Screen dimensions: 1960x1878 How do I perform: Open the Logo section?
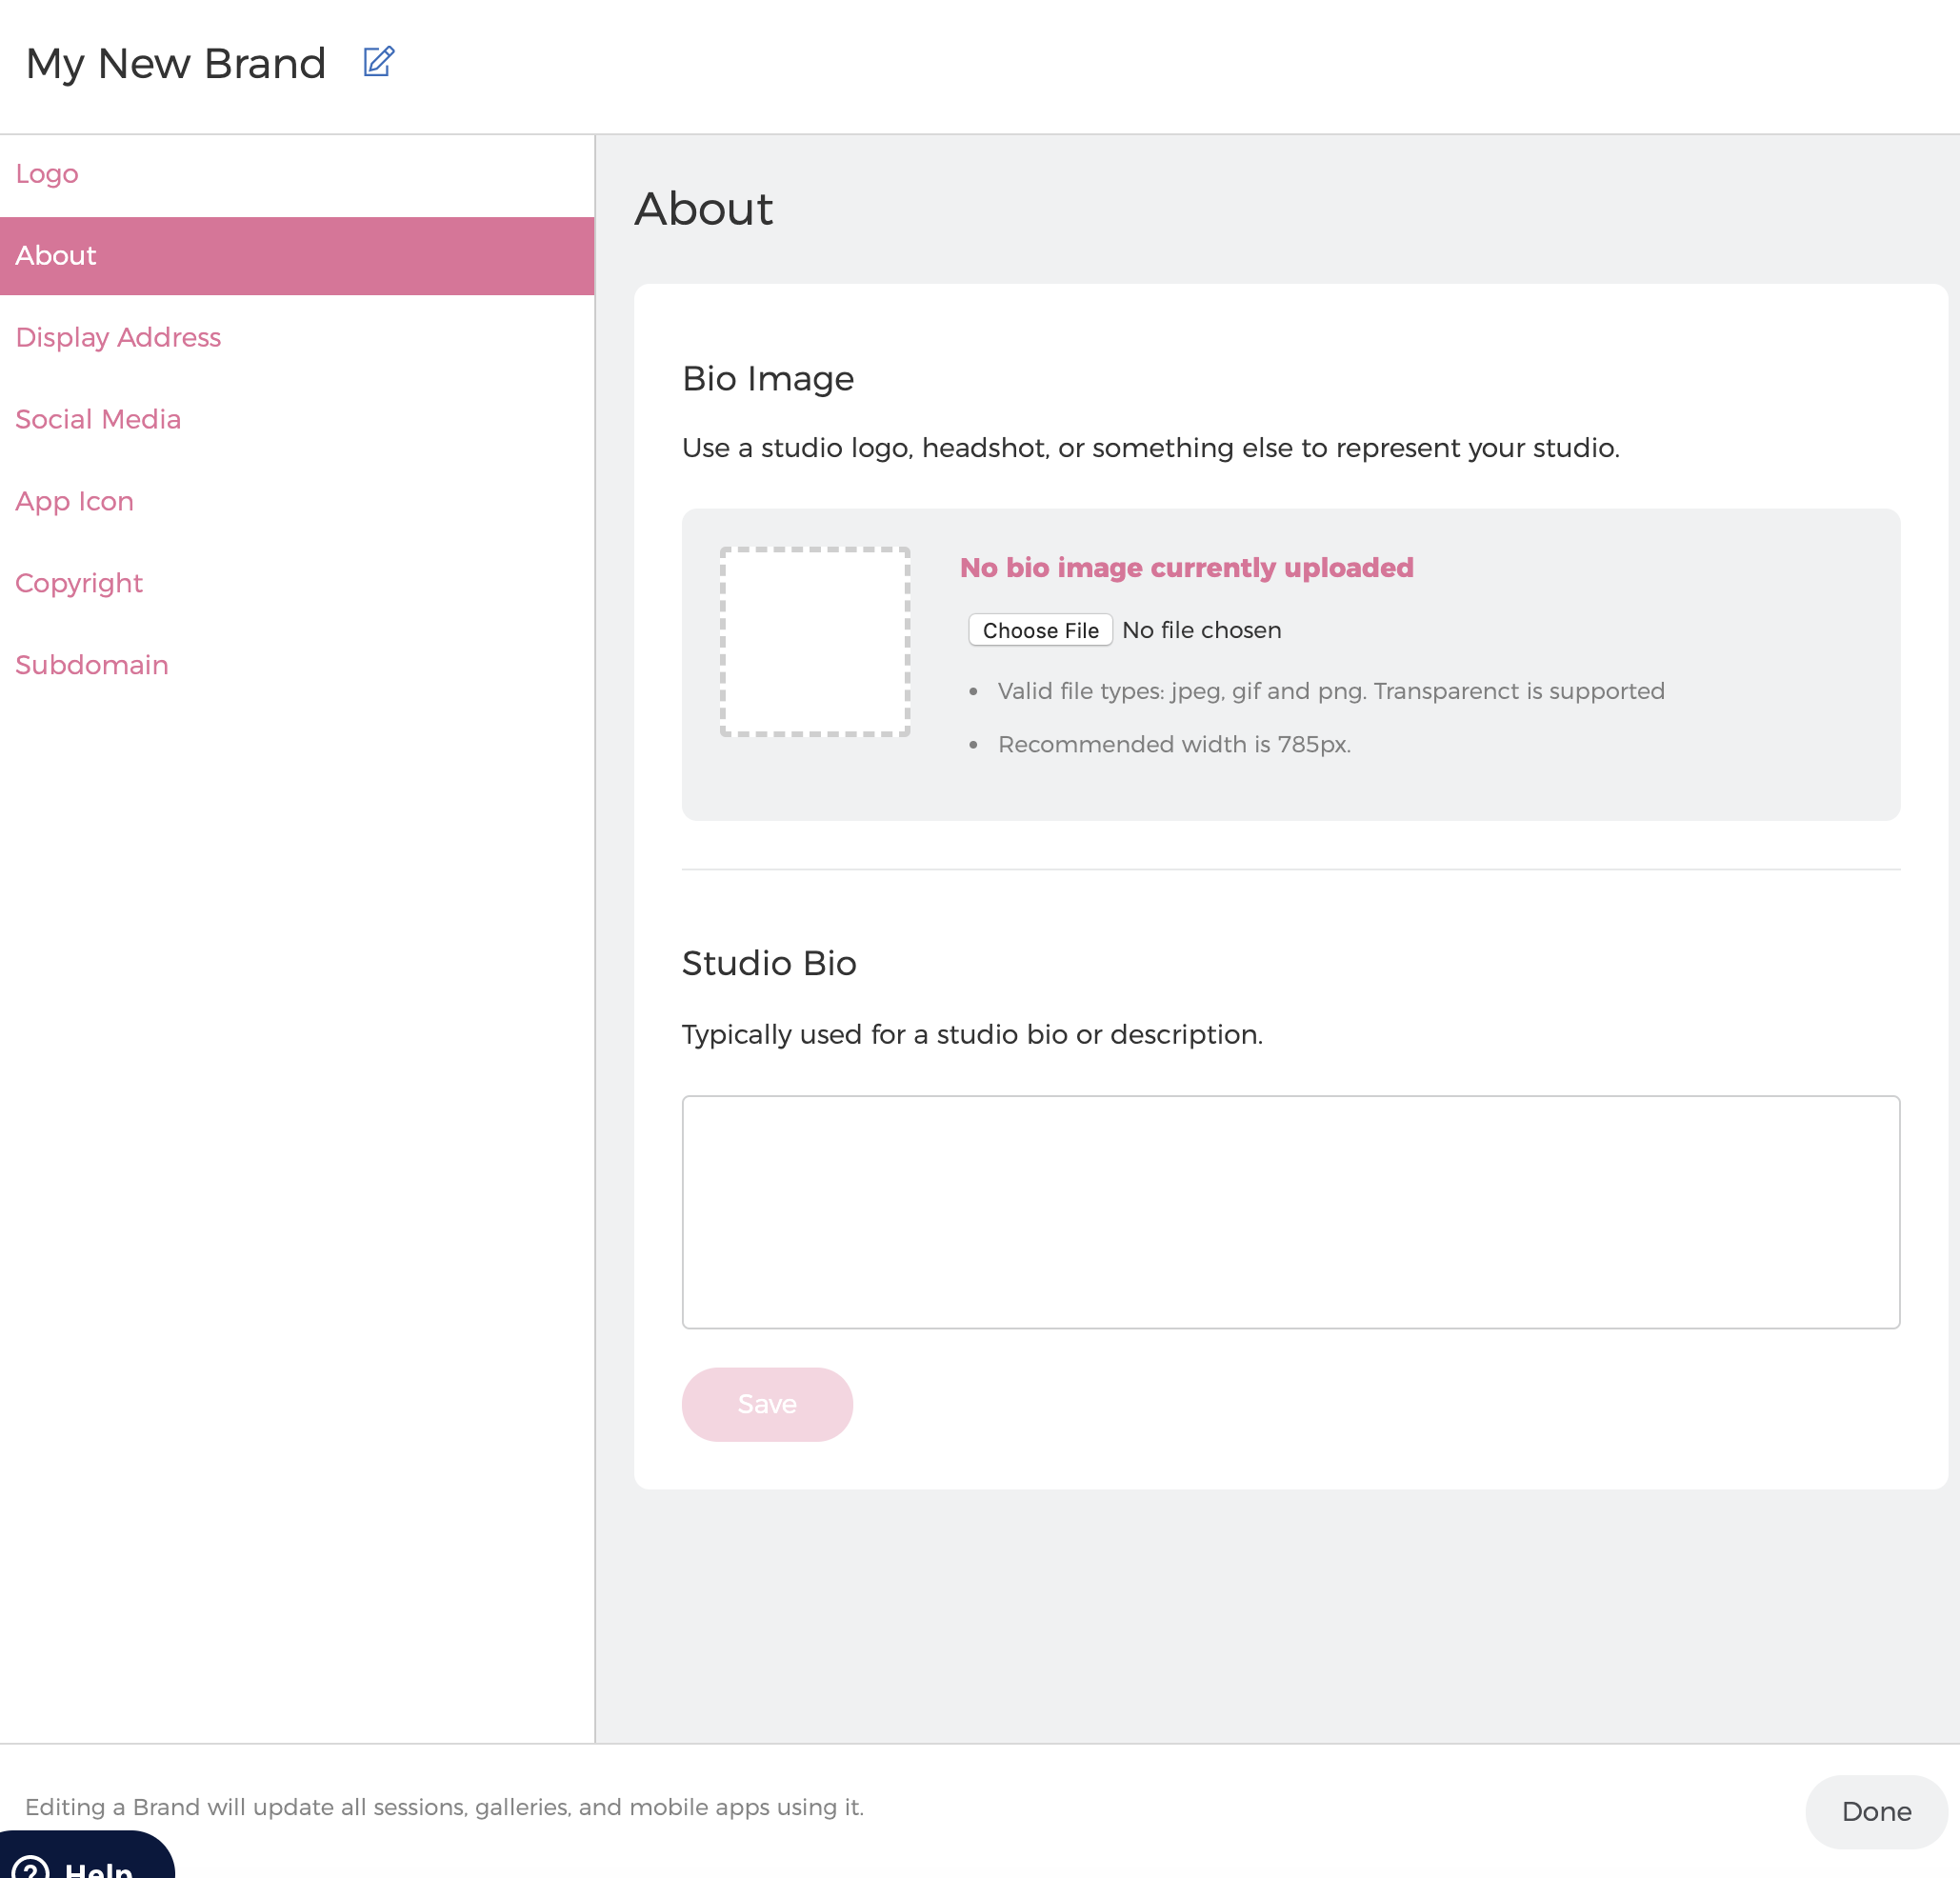[47, 174]
